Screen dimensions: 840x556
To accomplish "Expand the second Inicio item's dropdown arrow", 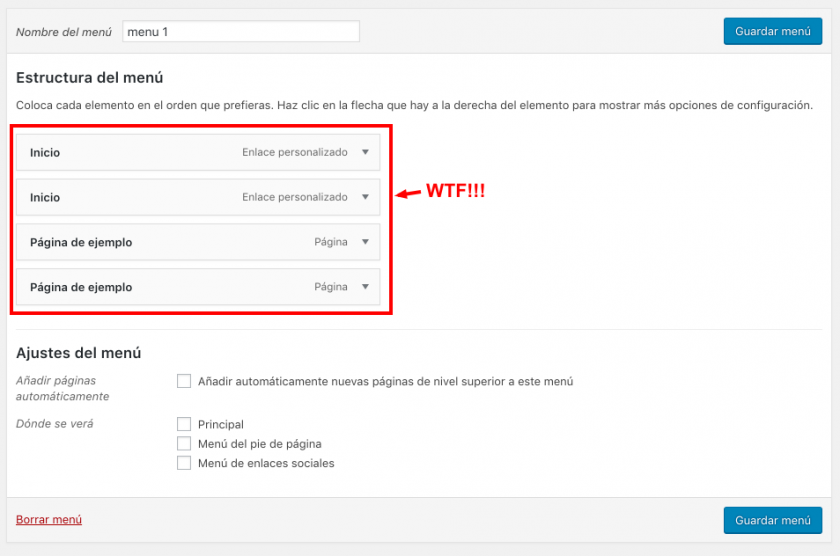I will (x=365, y=197).
